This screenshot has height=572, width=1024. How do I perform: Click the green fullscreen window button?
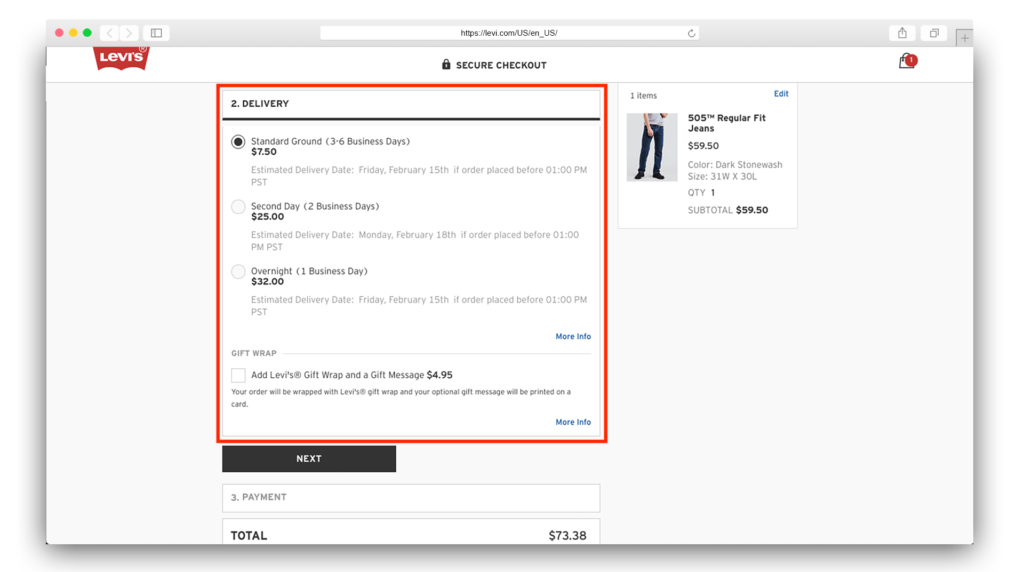87,33
